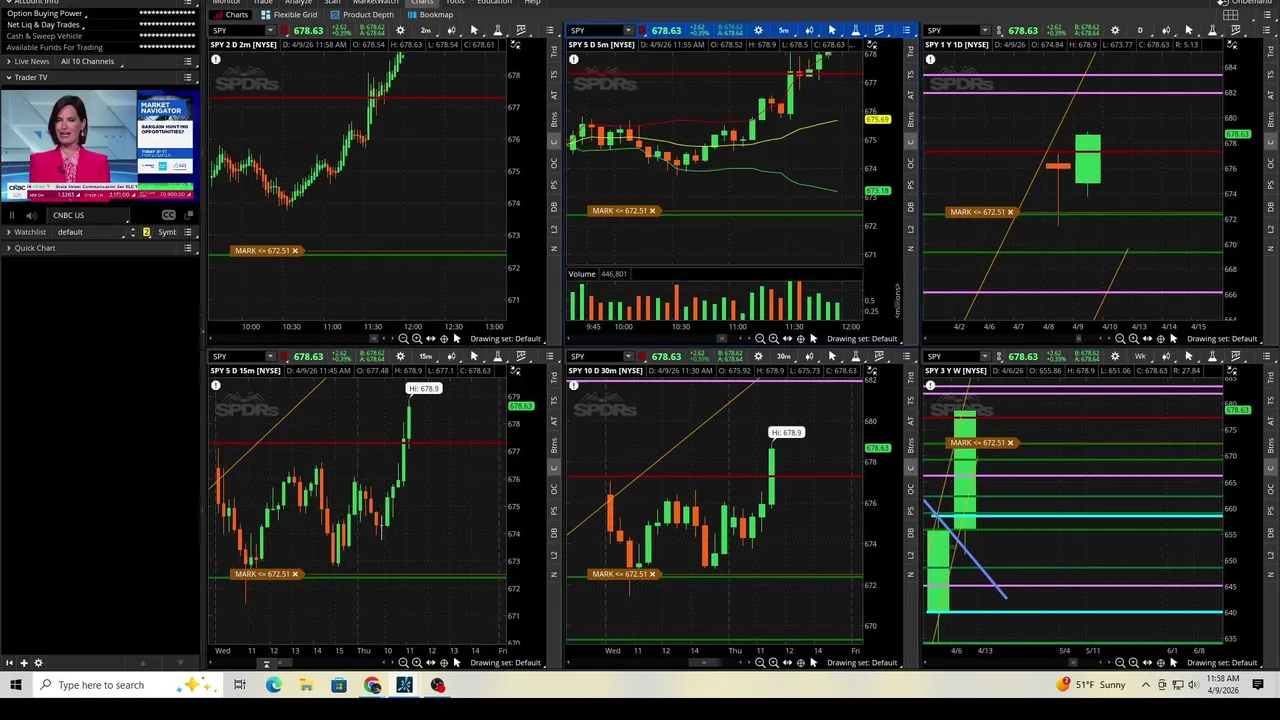Open All 10 Channels news filter
1280x720 pixels.
(x=90, y=61)
